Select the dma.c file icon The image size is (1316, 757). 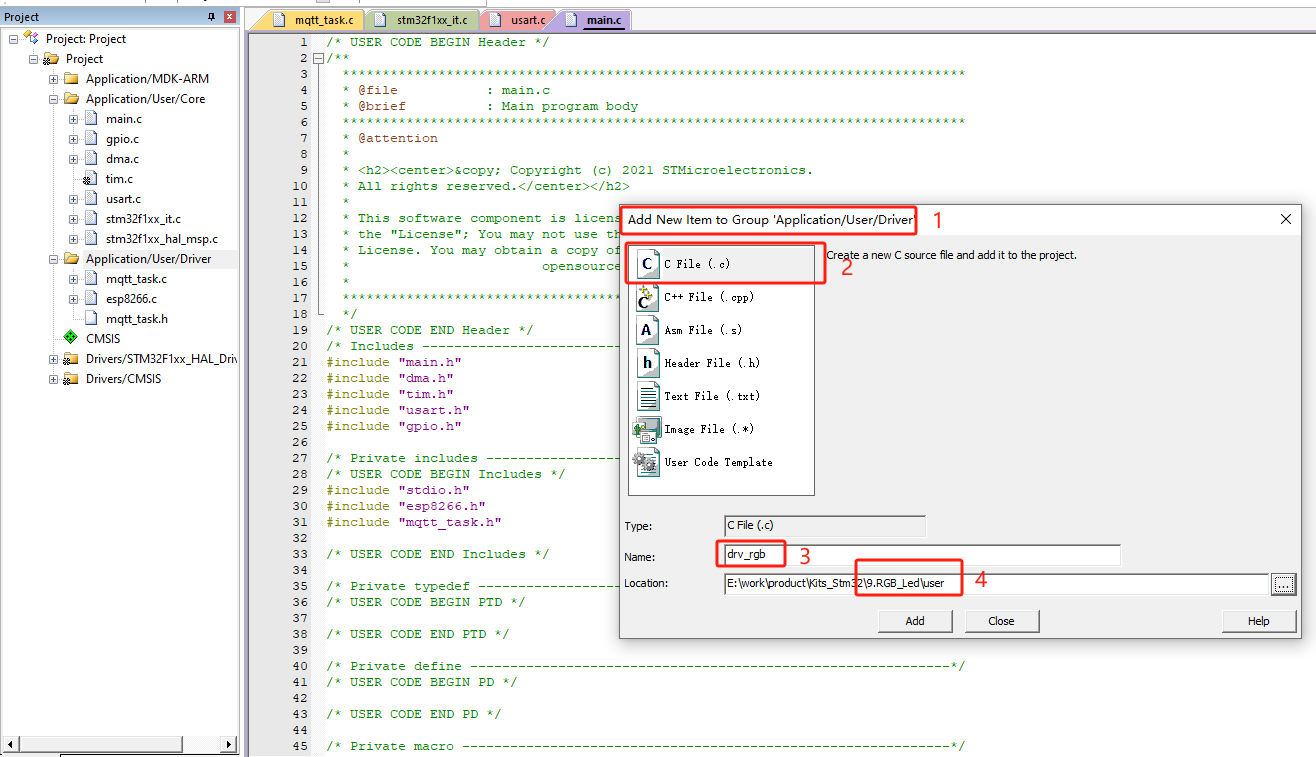point(91,159)
